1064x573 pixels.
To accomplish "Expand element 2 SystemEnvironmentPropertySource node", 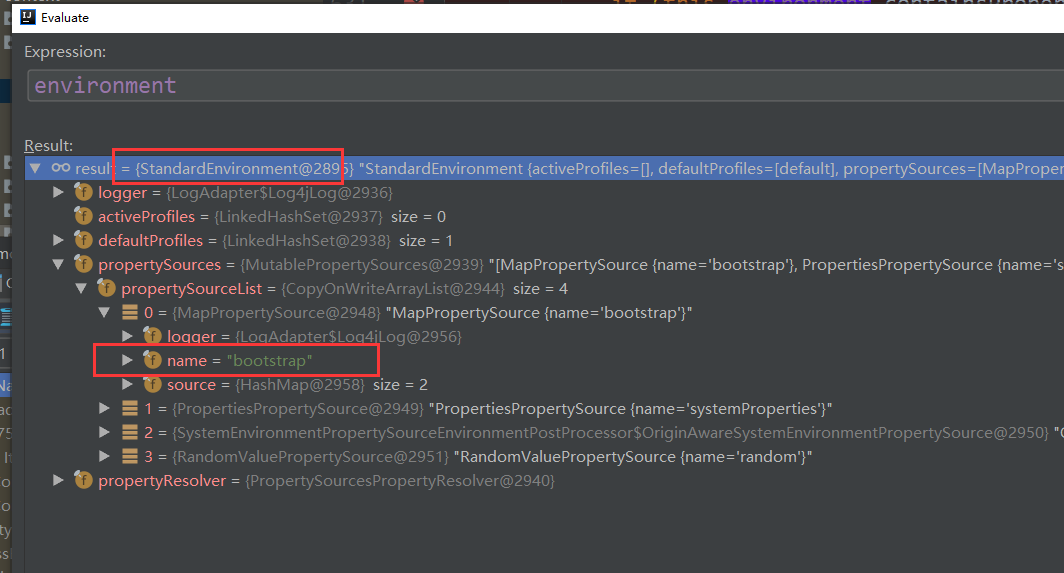I will [104, 432].
